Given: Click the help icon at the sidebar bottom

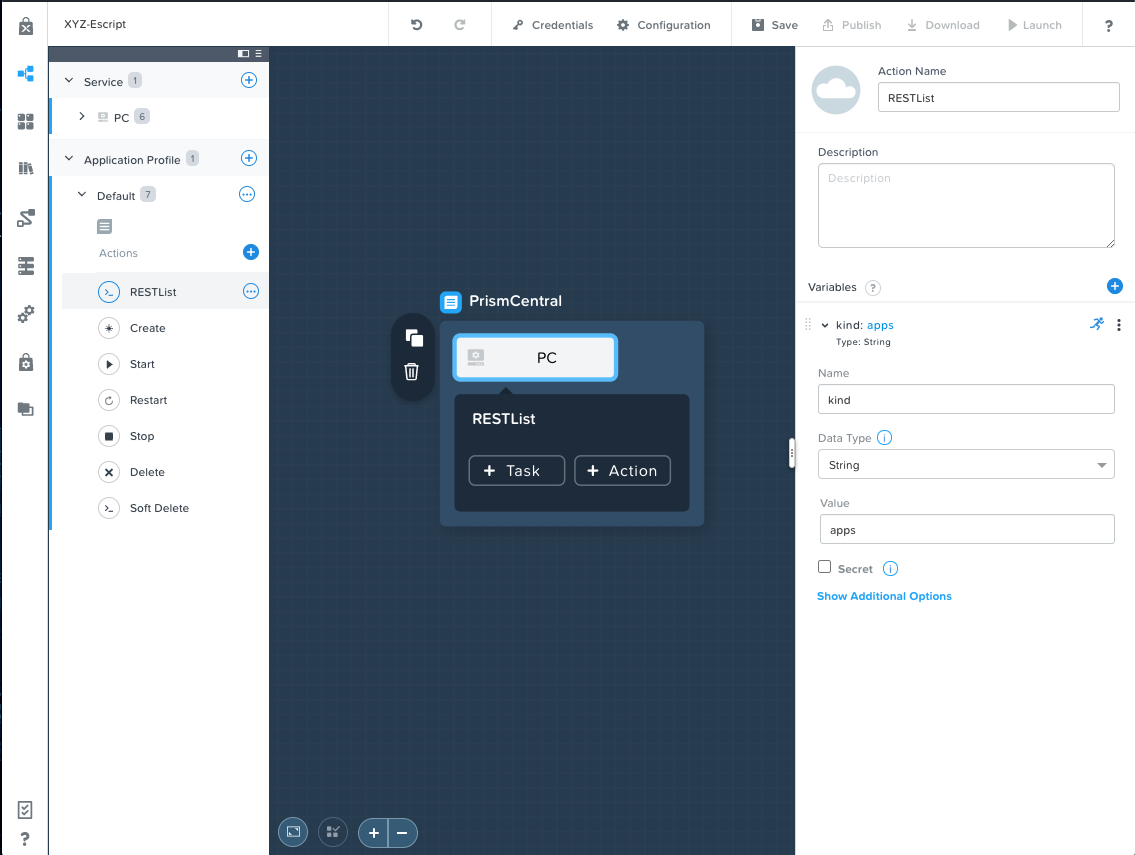Looking at the screenshot, I should pos(25,839).
